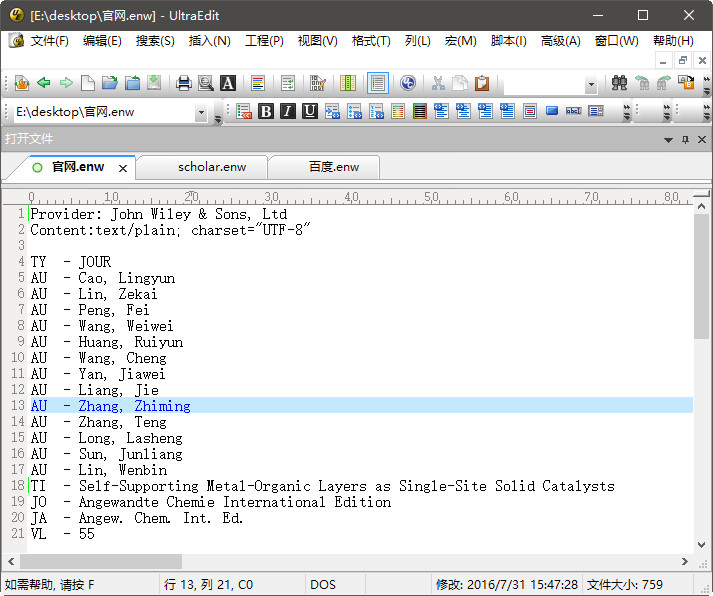Image resolution: width=713 pixels, height=596 pixels.
Task: Click in the find text input box
Action: [x=544, y=84]
